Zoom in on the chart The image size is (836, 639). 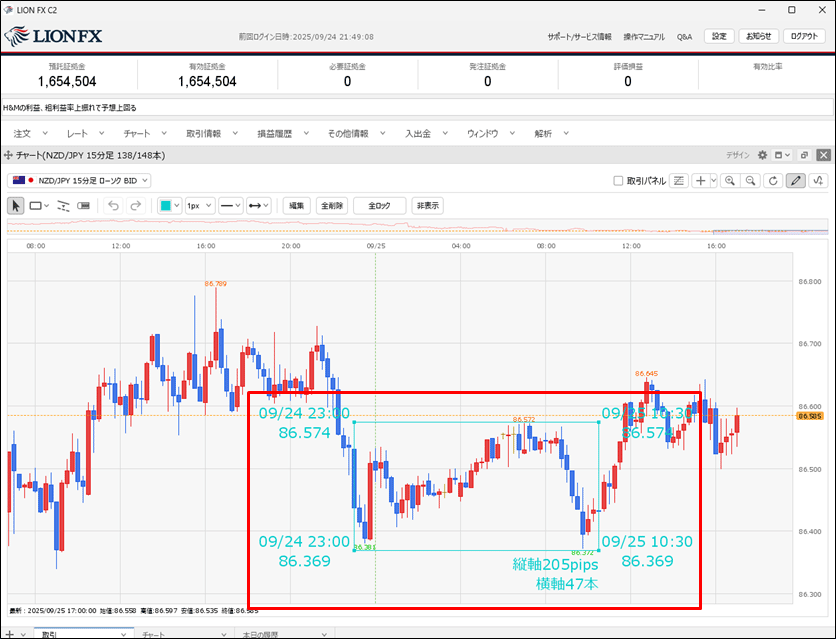click(x=731, y=181)
